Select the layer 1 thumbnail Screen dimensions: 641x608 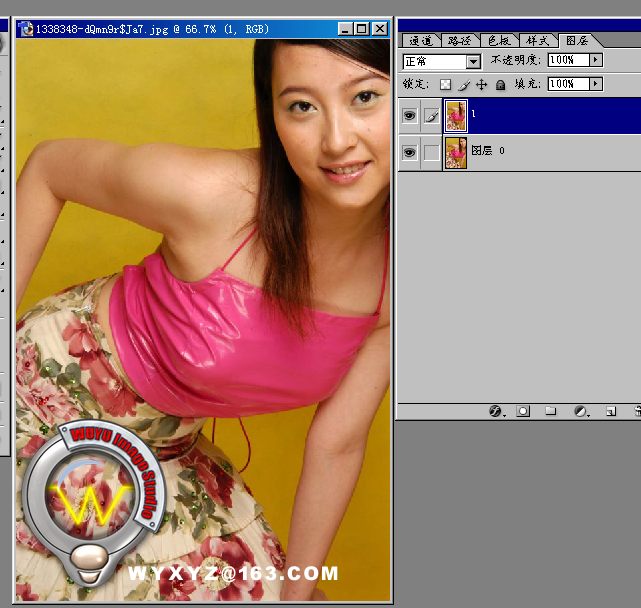click(456, 116)
